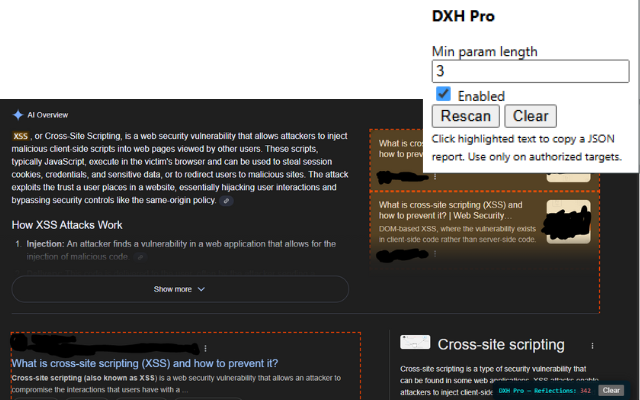Click the DXH Pro Reflections counter
The height and width of the screenshot is (400, 640).
pyautogui.click(x=544, y=390)
